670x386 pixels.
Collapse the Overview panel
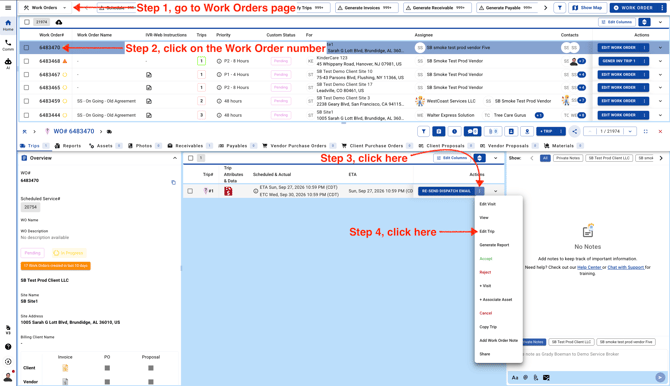pyautogui.click(x=175, y=158)
